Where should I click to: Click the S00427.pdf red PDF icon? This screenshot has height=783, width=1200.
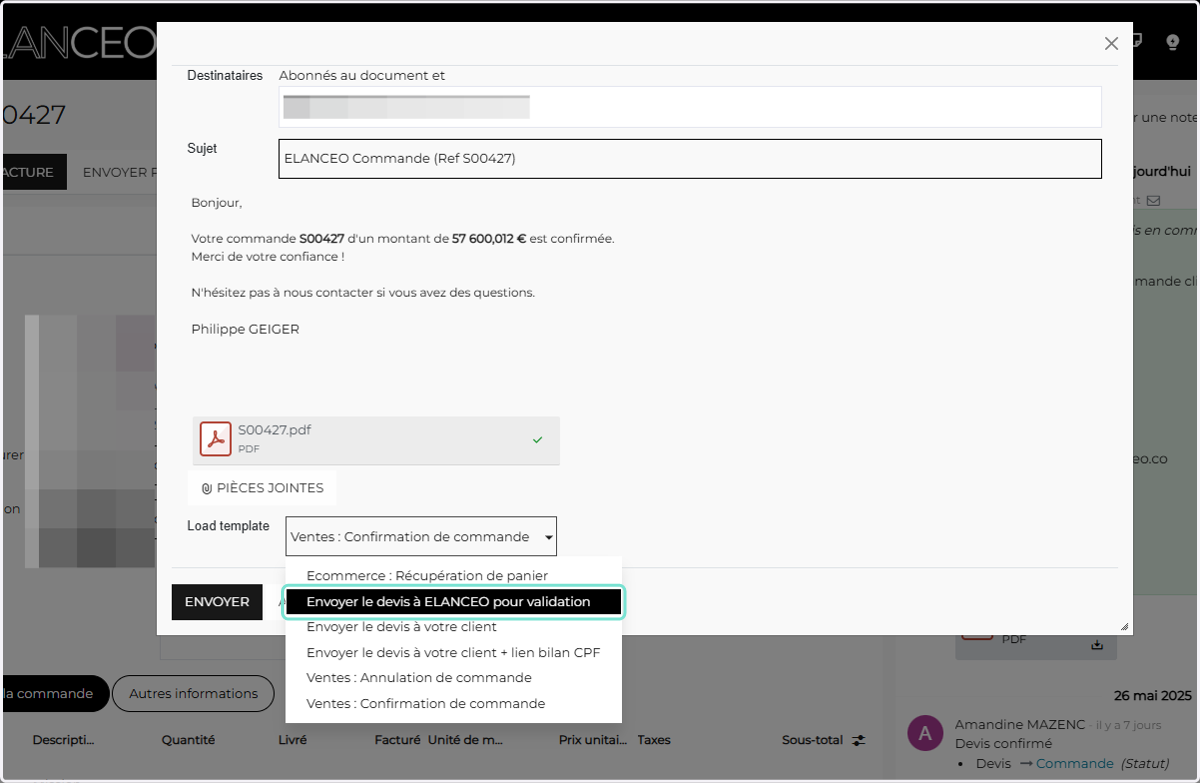point(215,439)
